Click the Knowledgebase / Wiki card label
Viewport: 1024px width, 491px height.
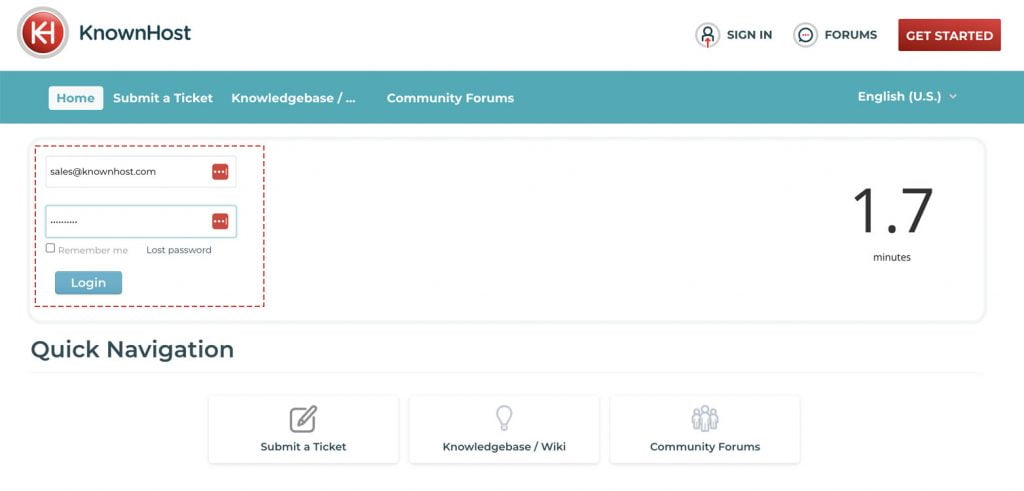(504, 447)
